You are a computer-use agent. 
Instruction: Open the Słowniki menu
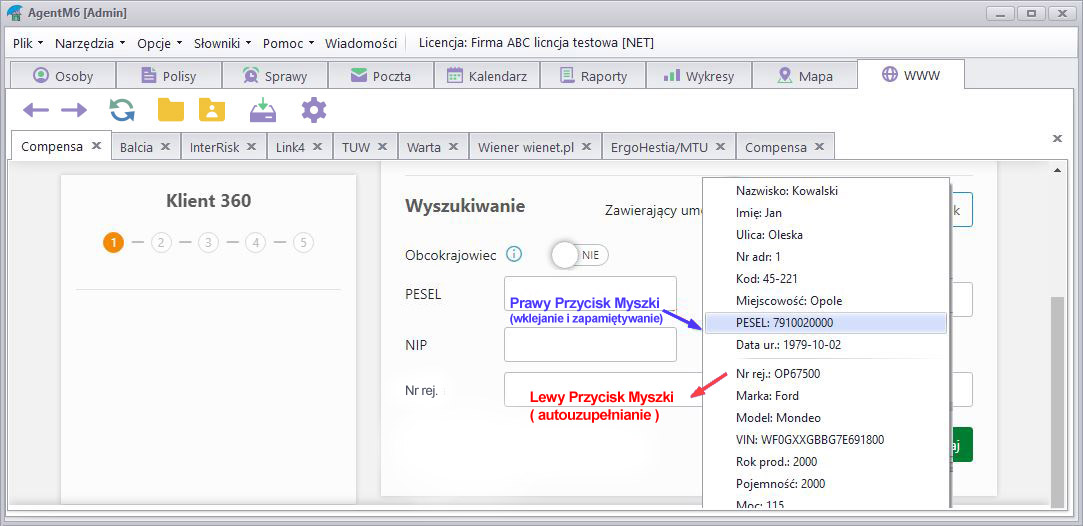pyautogui.click(x=223, y=43)
